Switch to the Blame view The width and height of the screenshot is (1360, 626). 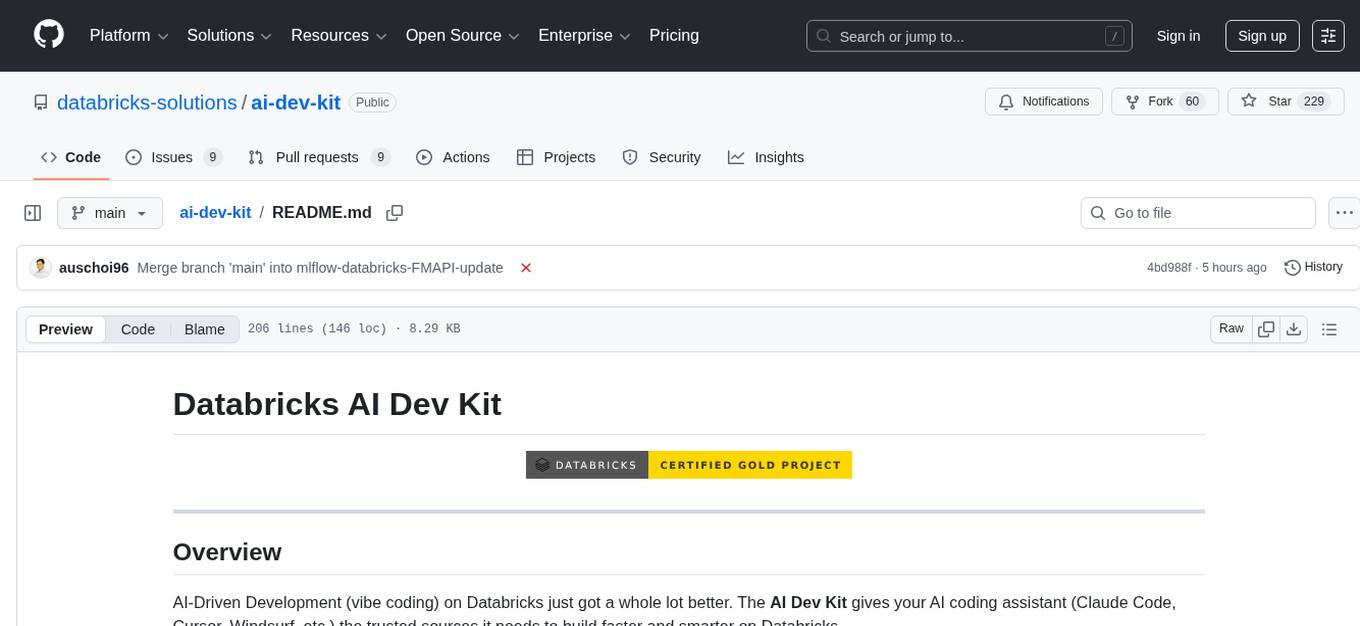(x=204, y=329)
